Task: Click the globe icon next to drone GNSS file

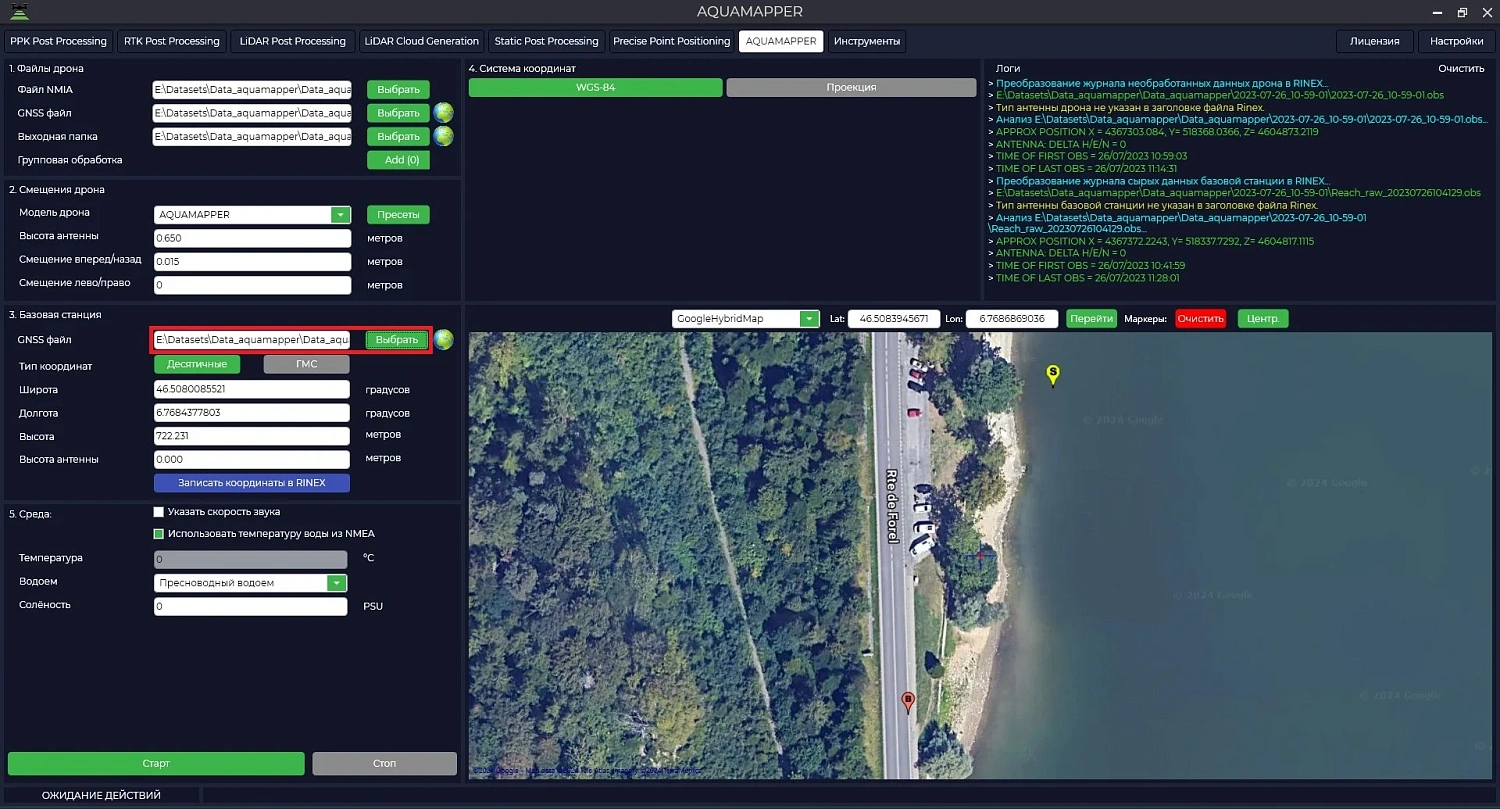Action: (444, 113)
